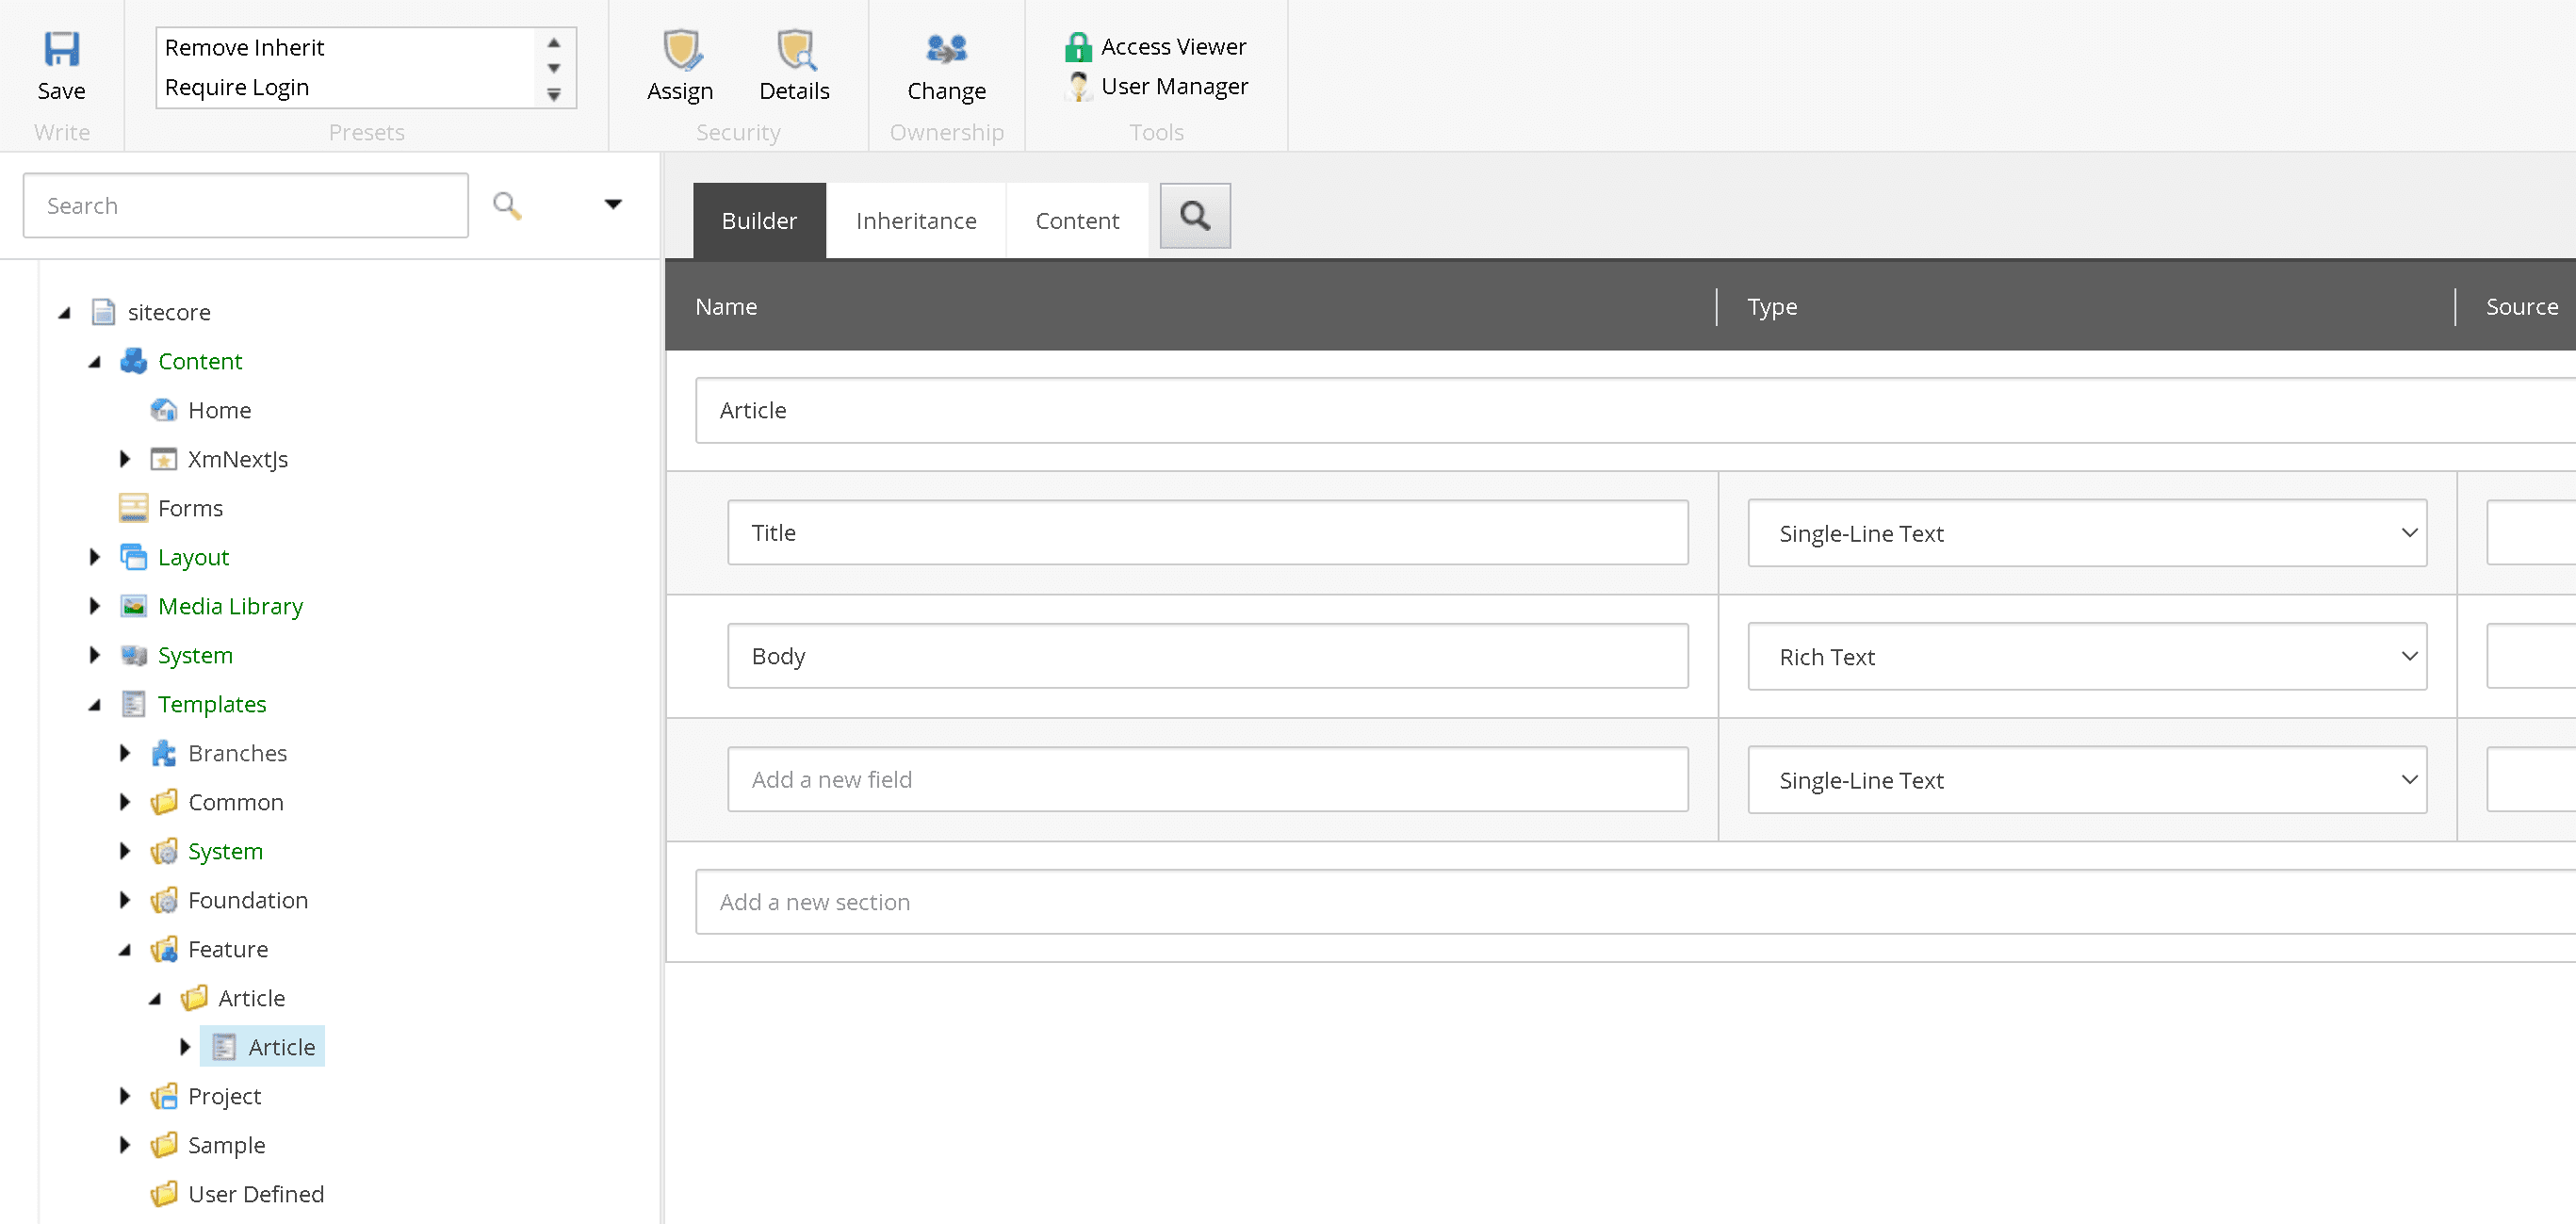Launch User Manager tool
Image resolution: width=2576 pixels, height=1224 pixels.
[x=1173, y=87]
